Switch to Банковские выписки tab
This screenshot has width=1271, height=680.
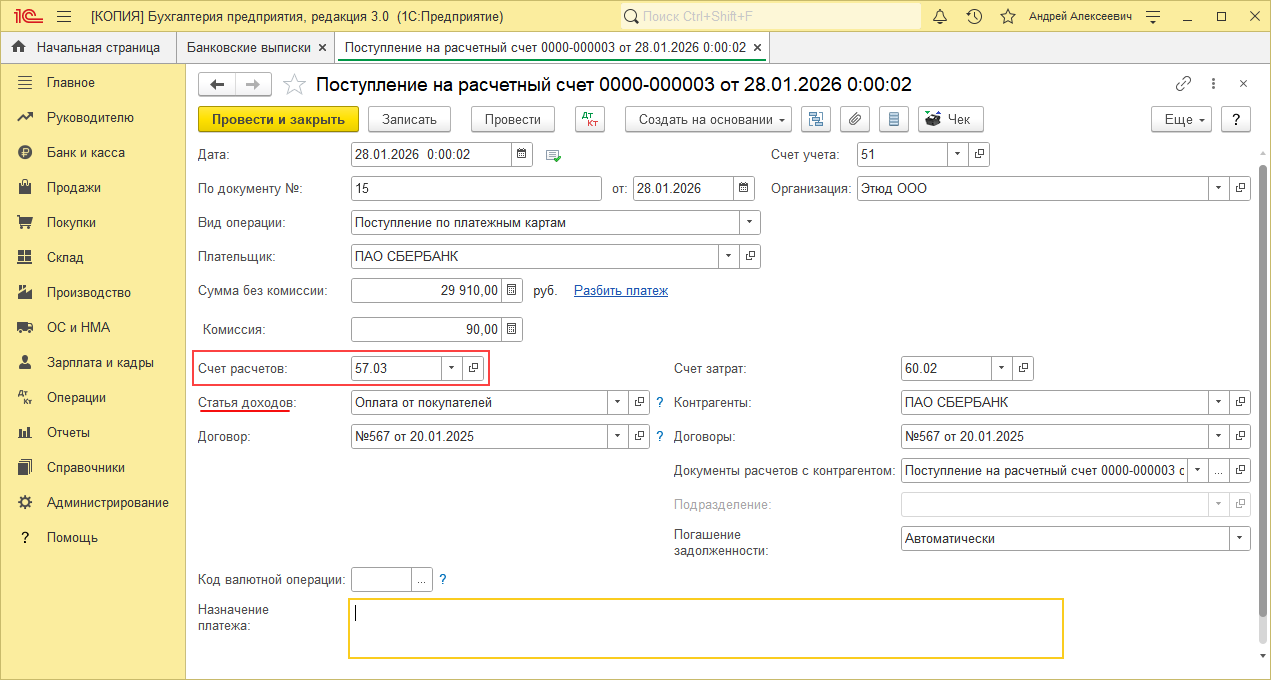pyautogui.click(x=250, y=47)
